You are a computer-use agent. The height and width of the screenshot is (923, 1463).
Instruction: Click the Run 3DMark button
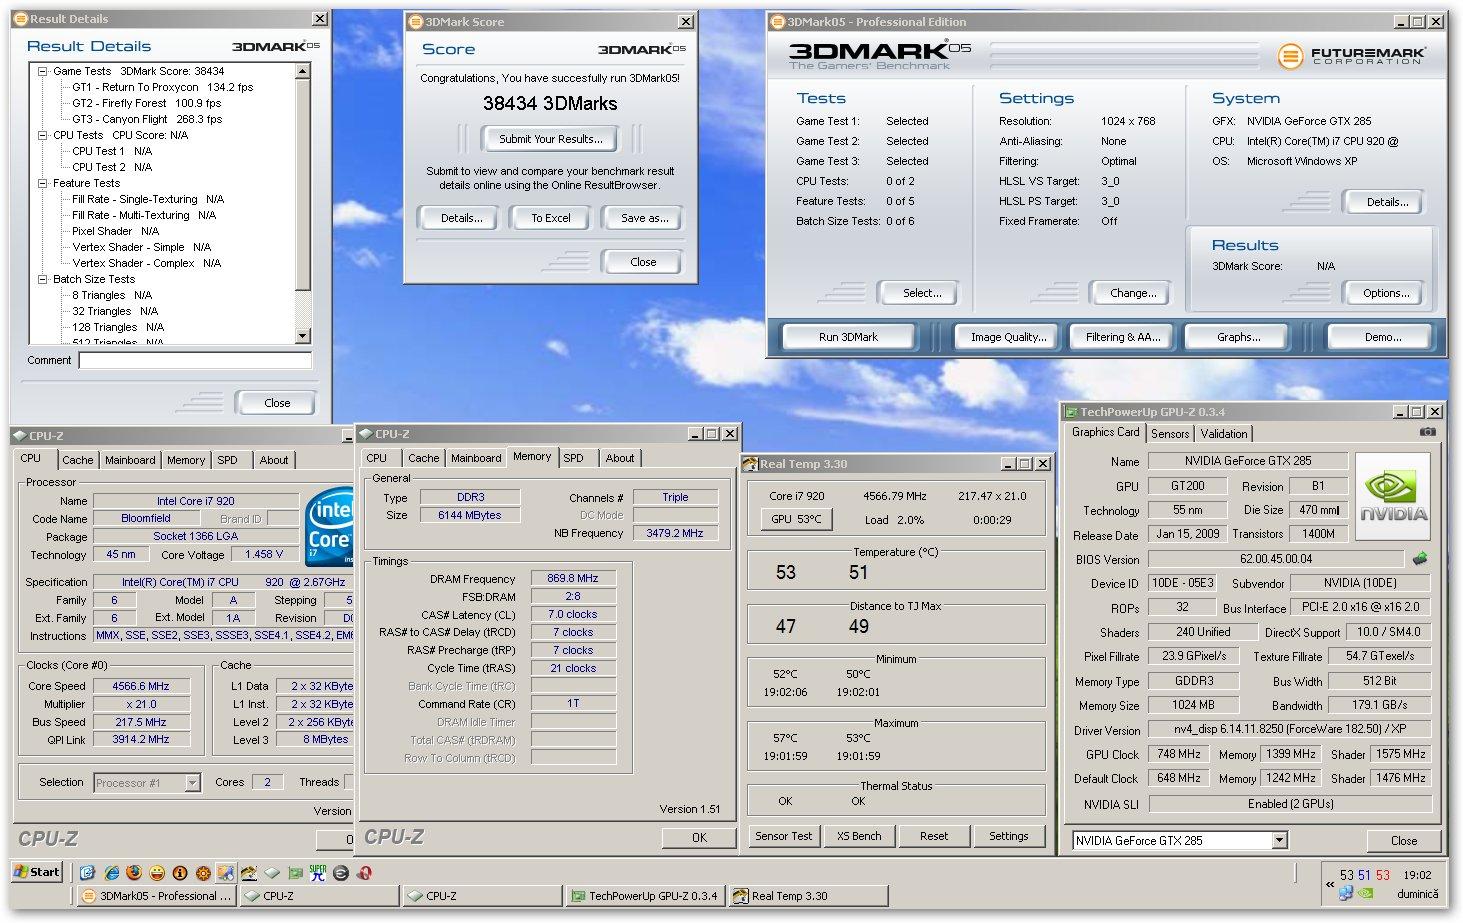coord(848,337)
